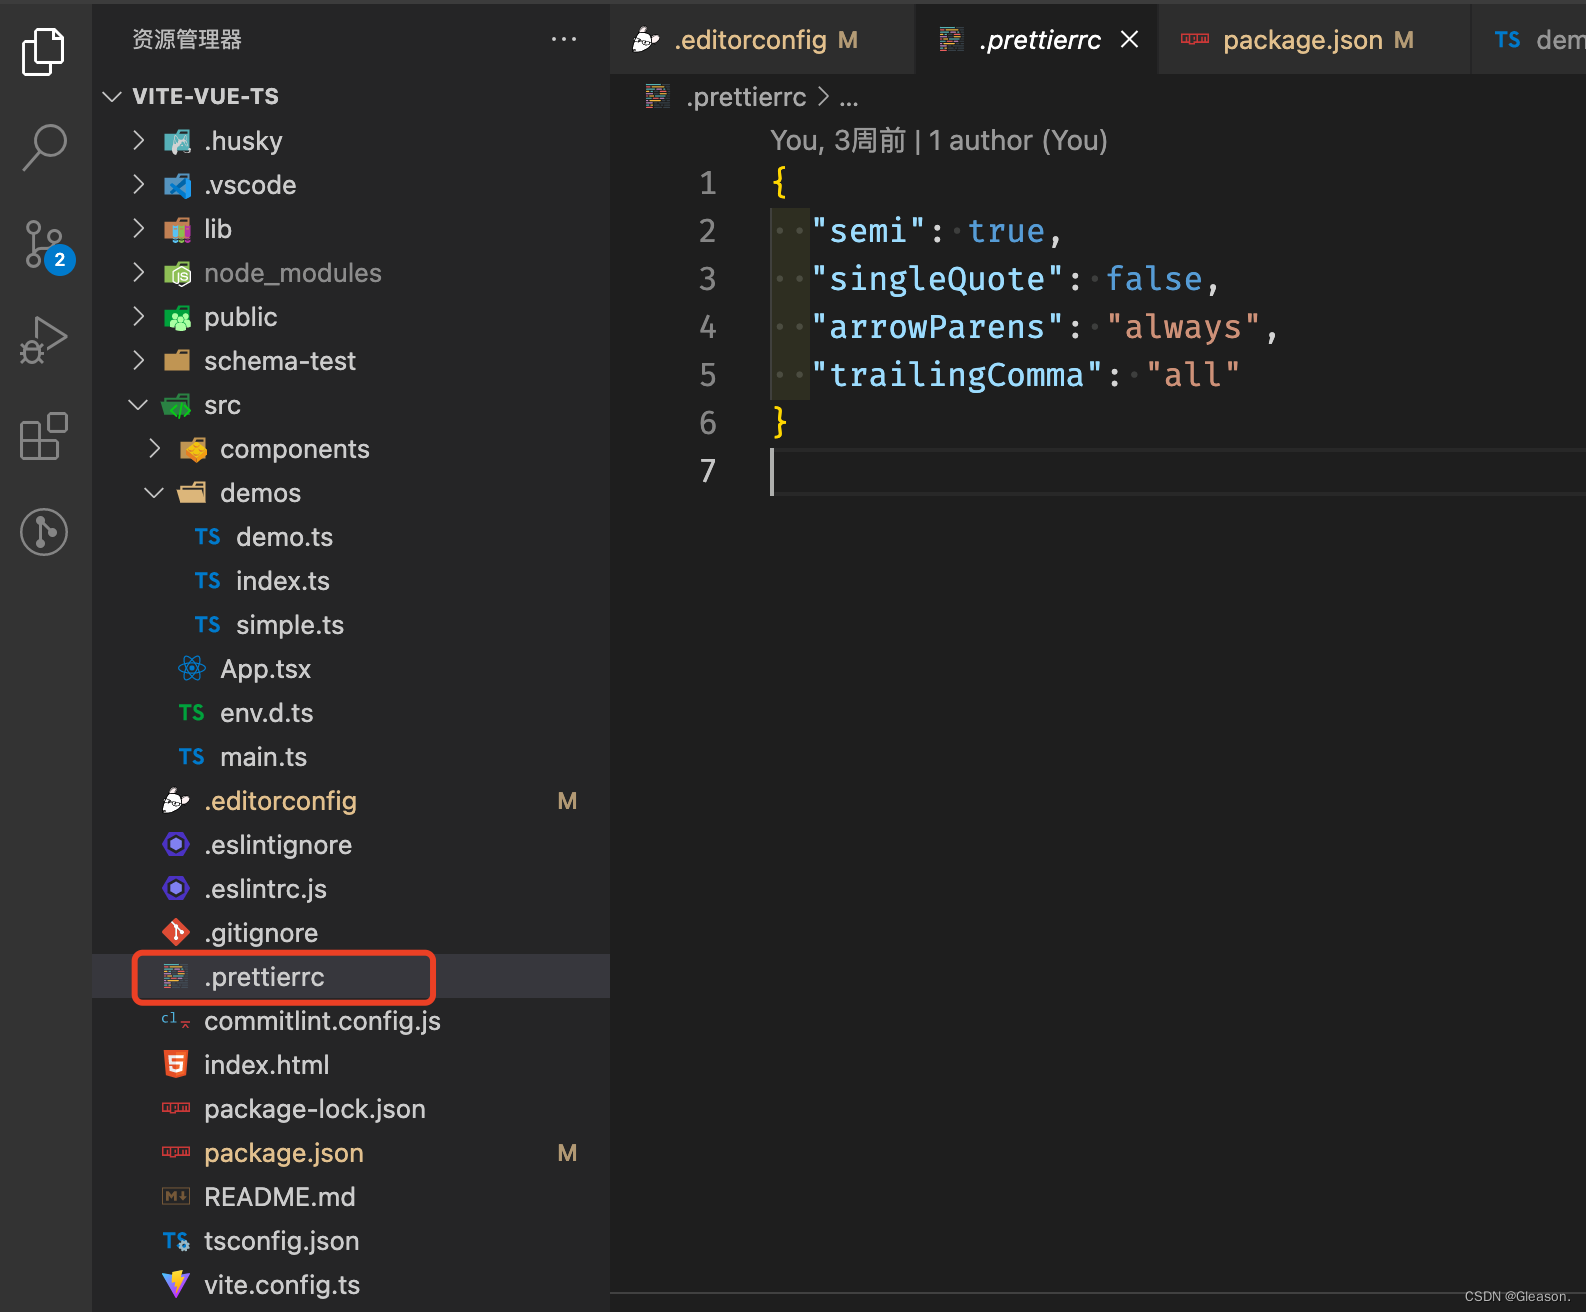The image size is (1586, 1312).
Task: Click the GitLens author annotation above line 1
Action: (x=939, y=140)
